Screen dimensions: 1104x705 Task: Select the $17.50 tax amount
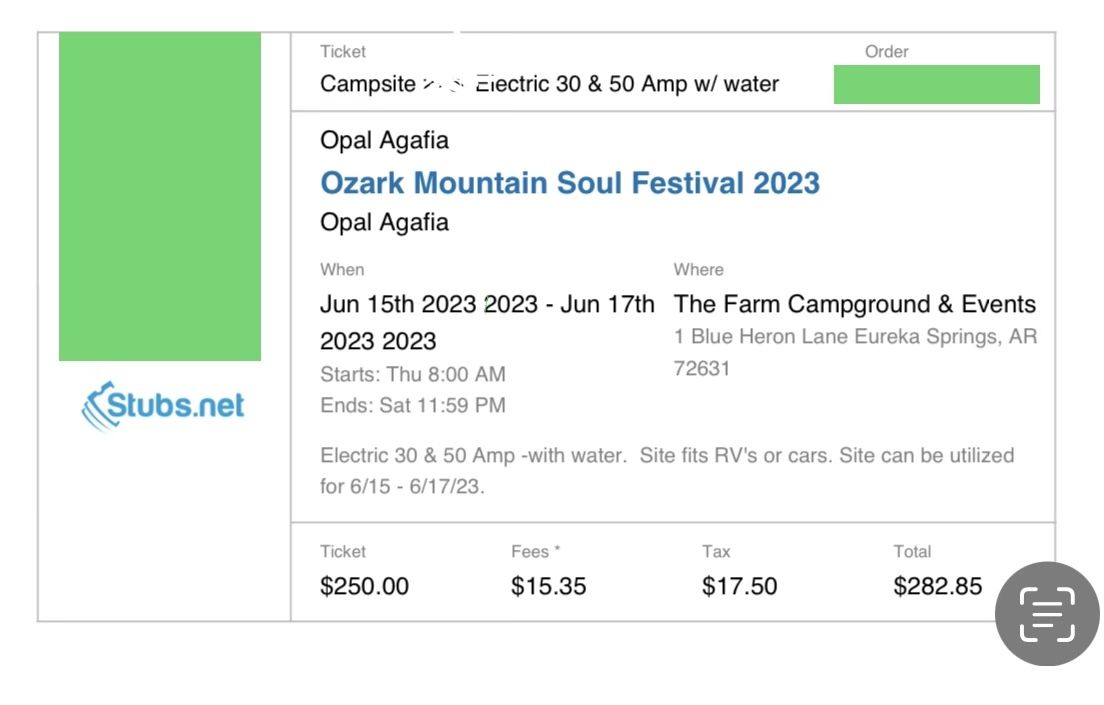pos(739,586)
